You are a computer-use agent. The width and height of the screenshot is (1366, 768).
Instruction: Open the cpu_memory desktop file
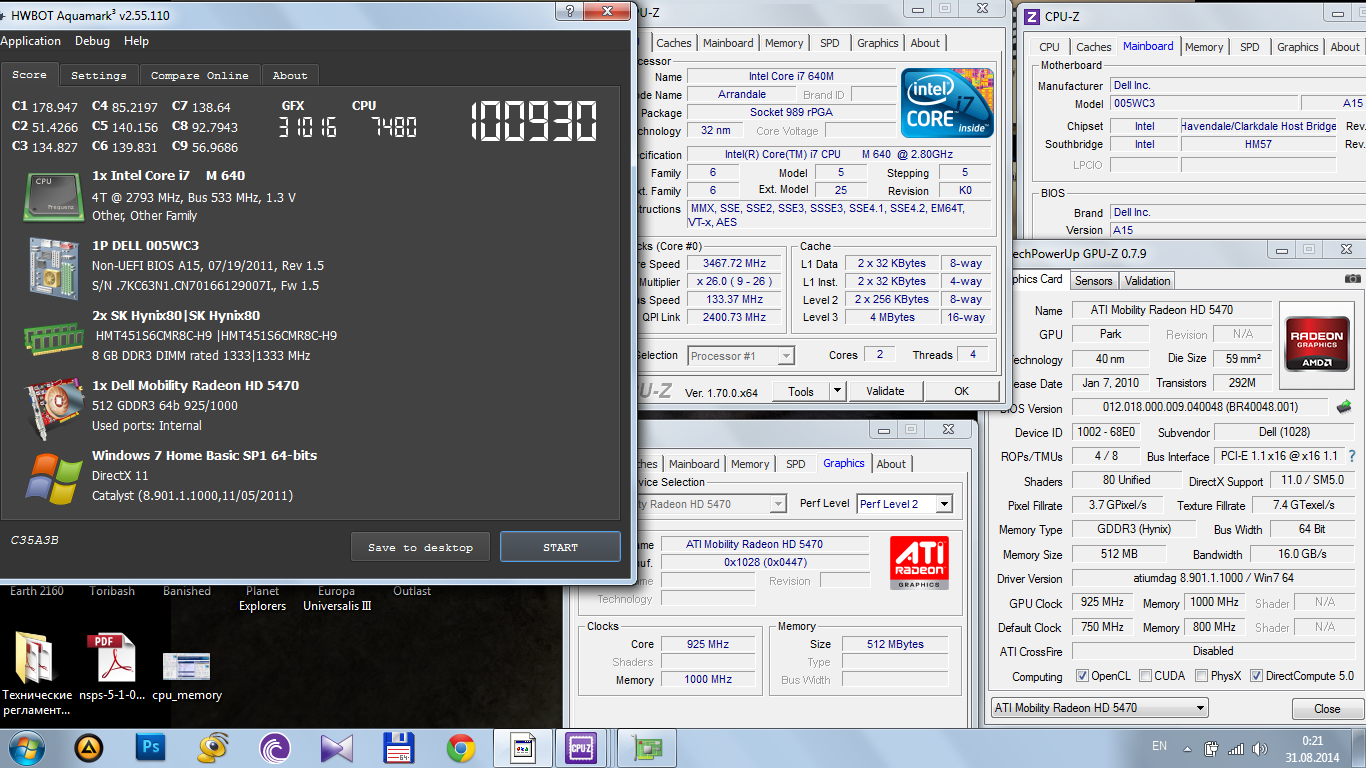[187, 676]
